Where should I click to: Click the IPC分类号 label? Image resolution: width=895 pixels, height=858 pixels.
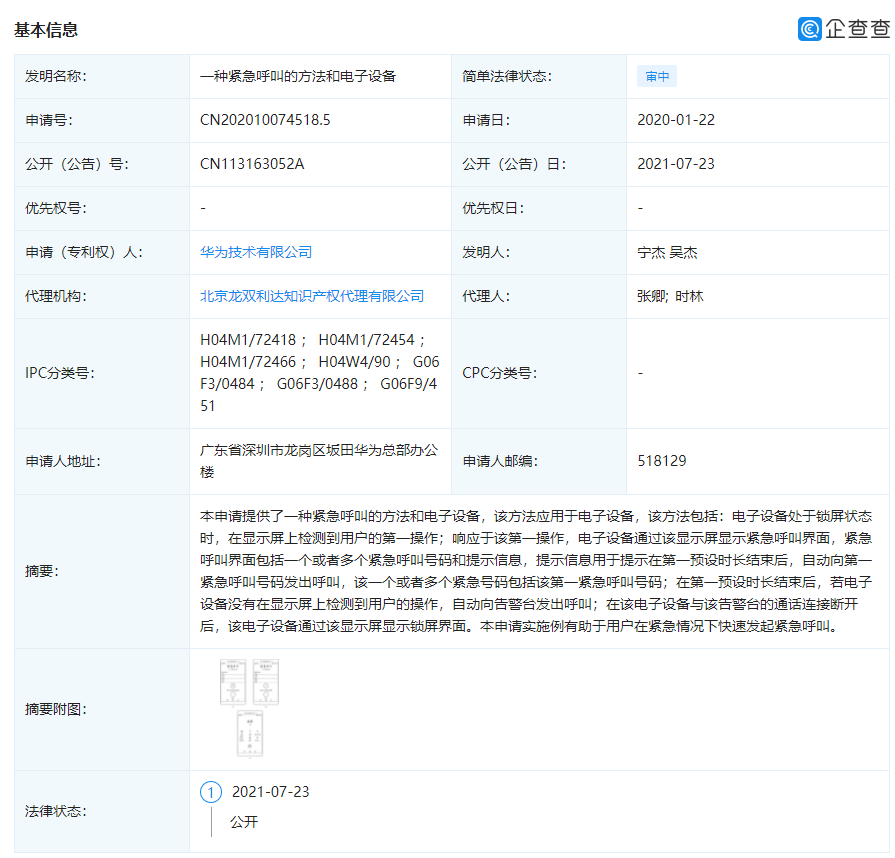tap(59, 373)
